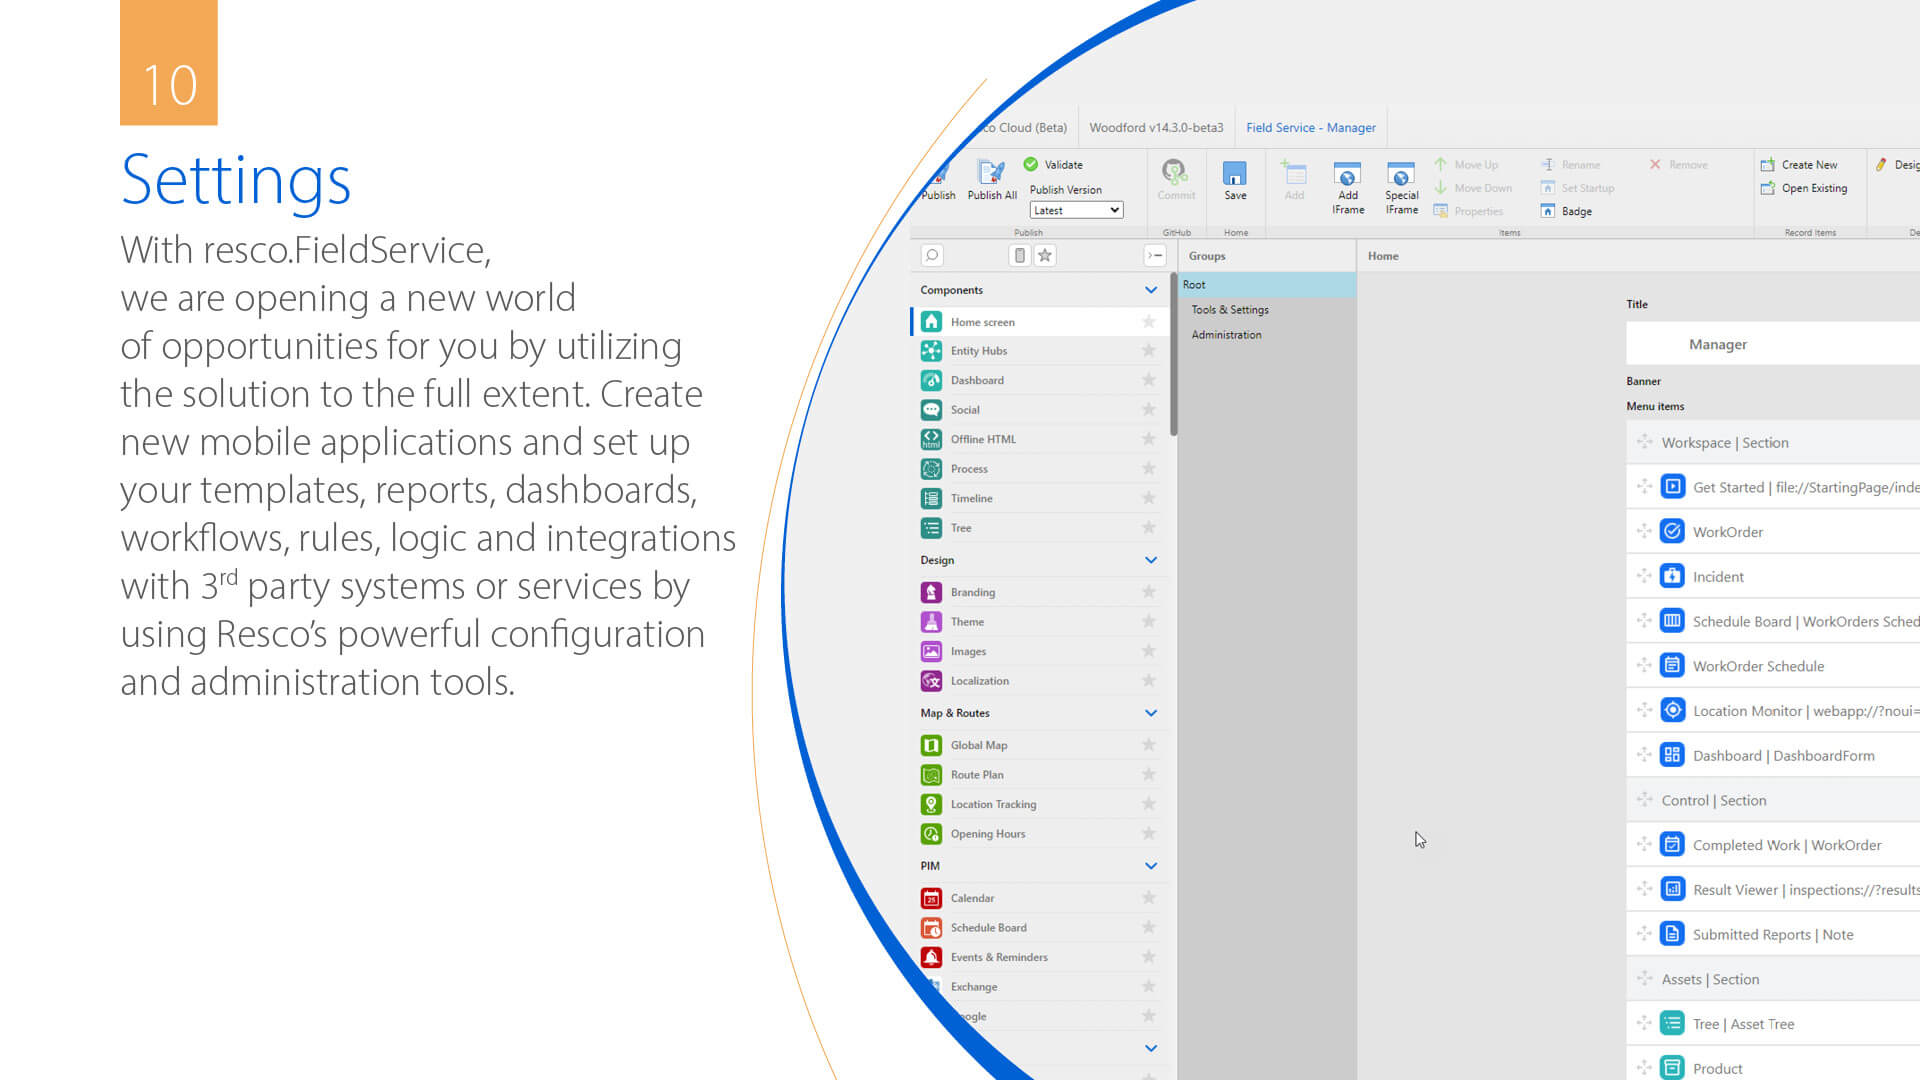Collapse the Map & Routes section
Image resolution: width=1920 pixels, height=1080 pixels.
1151,713
